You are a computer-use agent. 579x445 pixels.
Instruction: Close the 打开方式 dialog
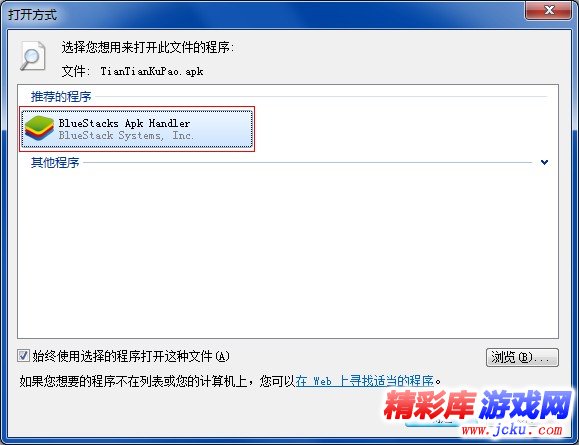coord(548,10)
